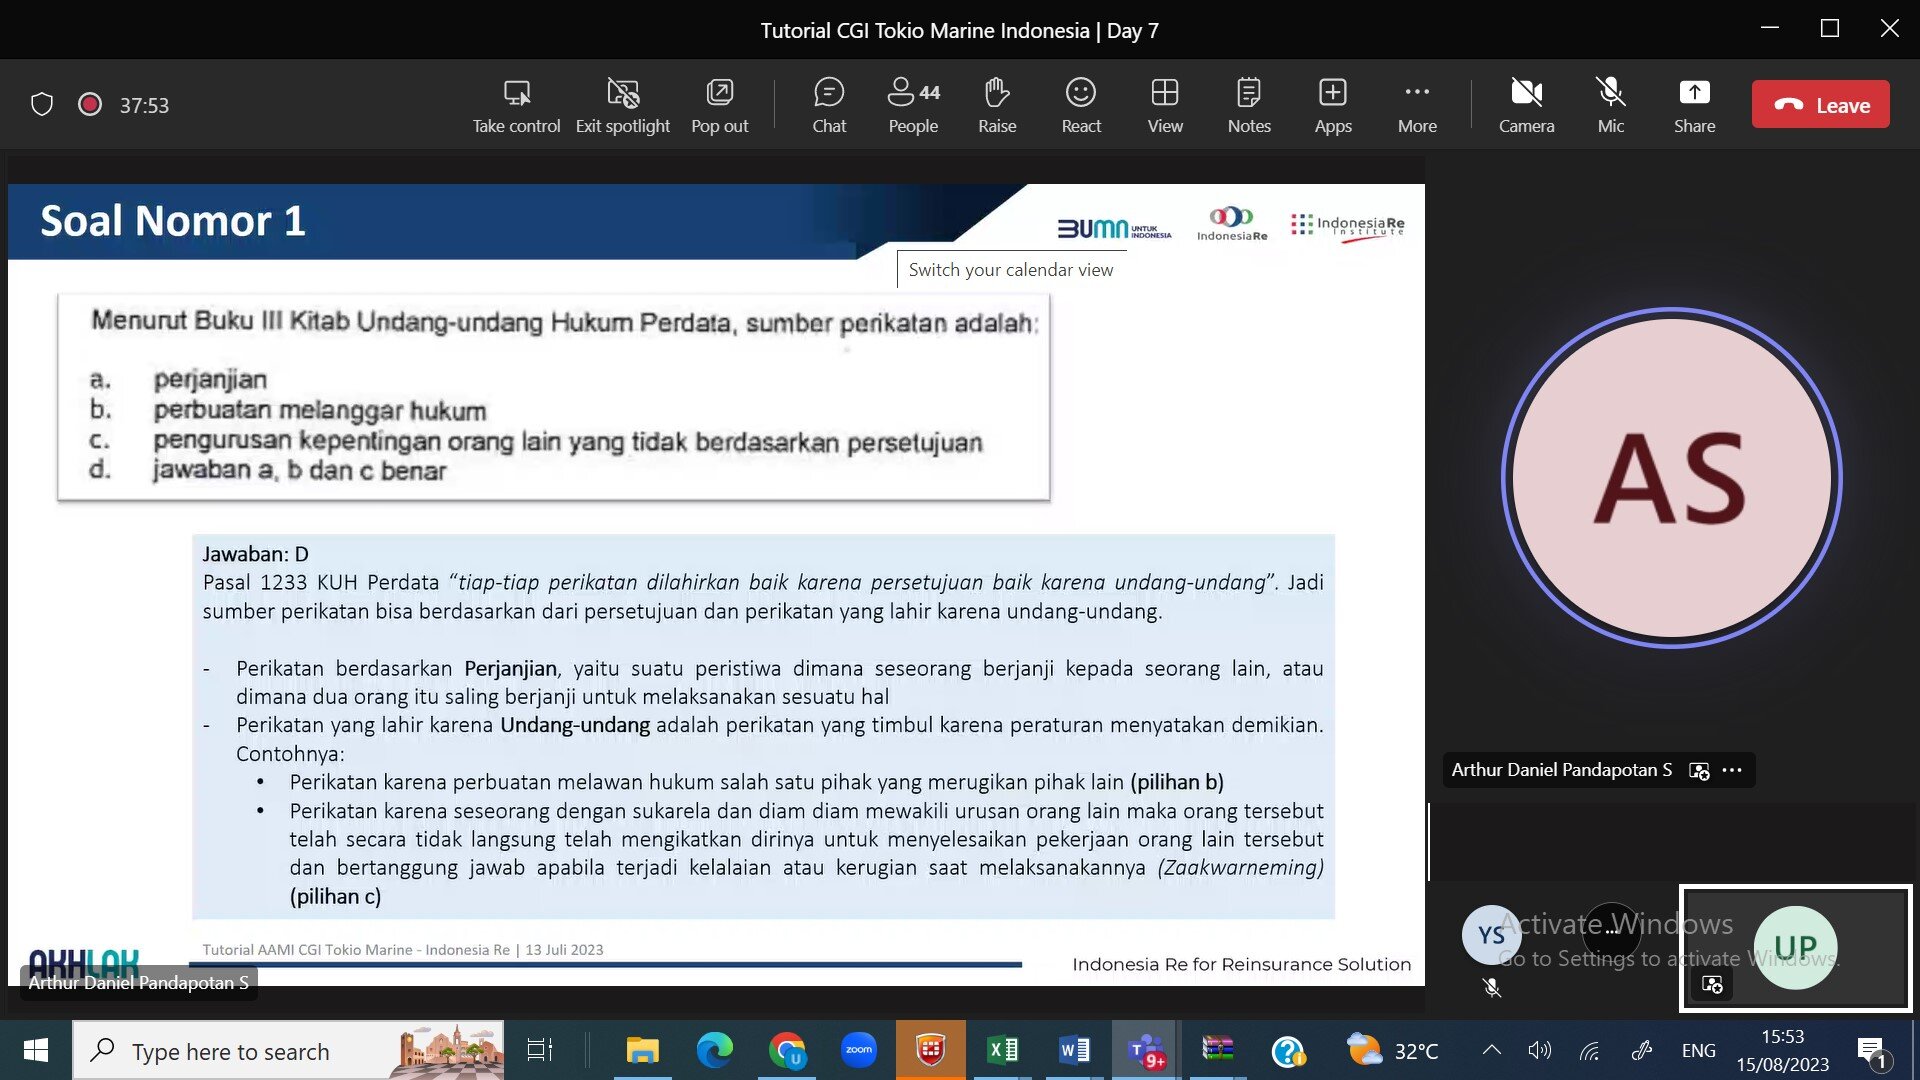Image resolution: width=1920 pixels, height=1080 pixels.
Task: Open Google Chrome from the taskbar
Action: tap(787, 1050)
